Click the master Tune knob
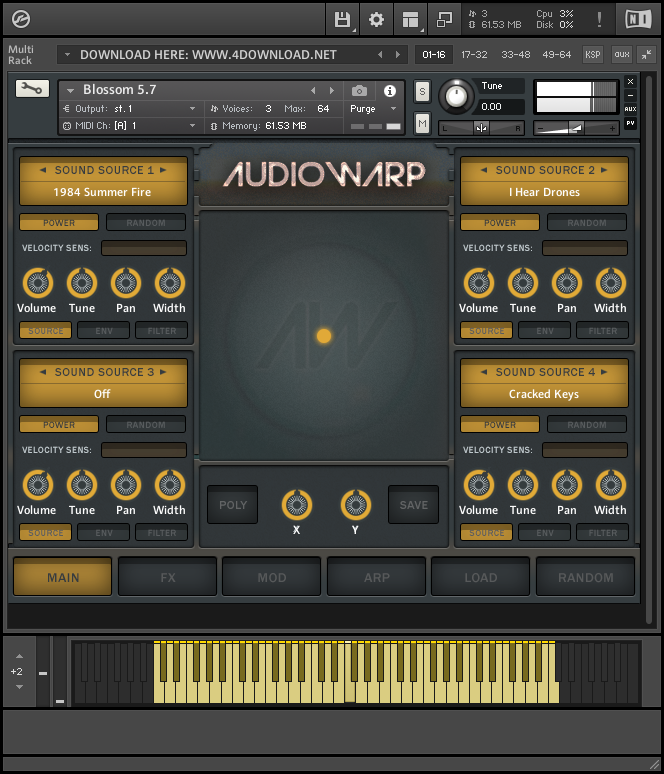664x774 pixels. [x=456, y=95]
